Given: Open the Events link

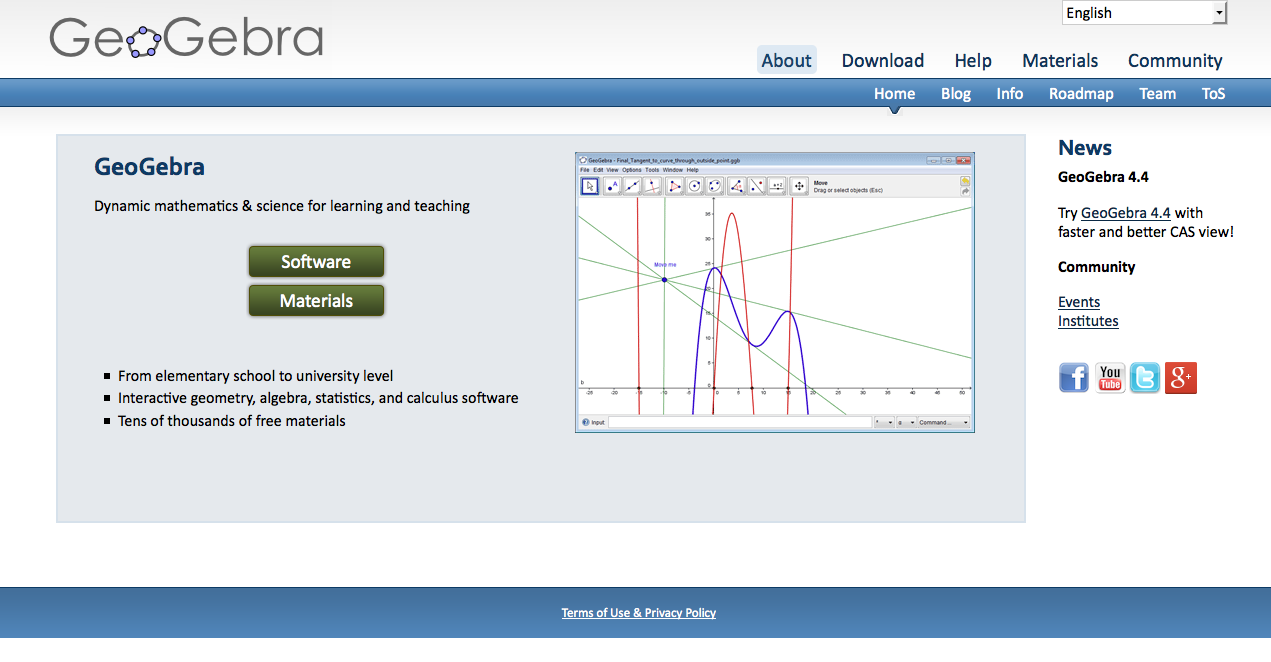Looking at the screenshot, I should [x=1079, y=302].
